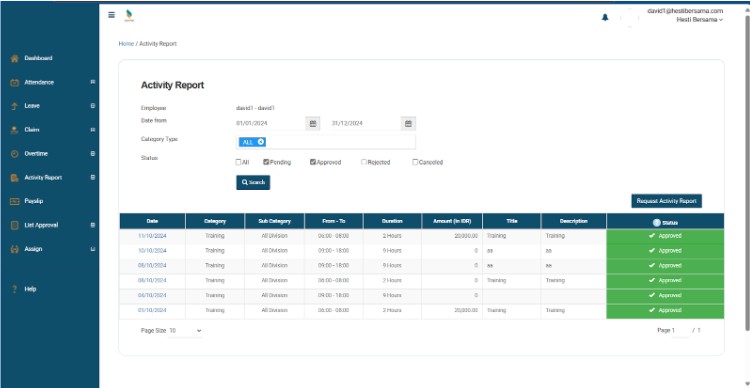The width and height of the screenshot is (750, 388).
Task: Click Request Activity Report button
Action: pos(666,201)
